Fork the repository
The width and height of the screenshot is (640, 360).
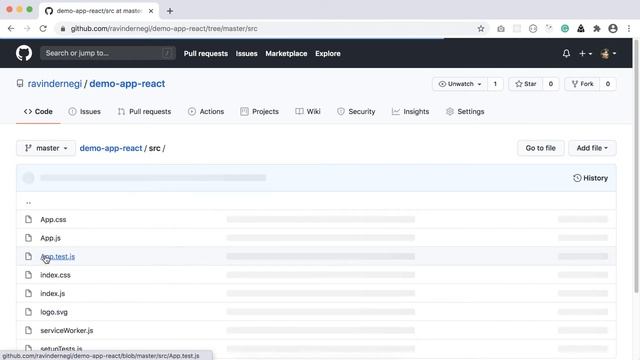pyautogui.click(x=582, y=84)
